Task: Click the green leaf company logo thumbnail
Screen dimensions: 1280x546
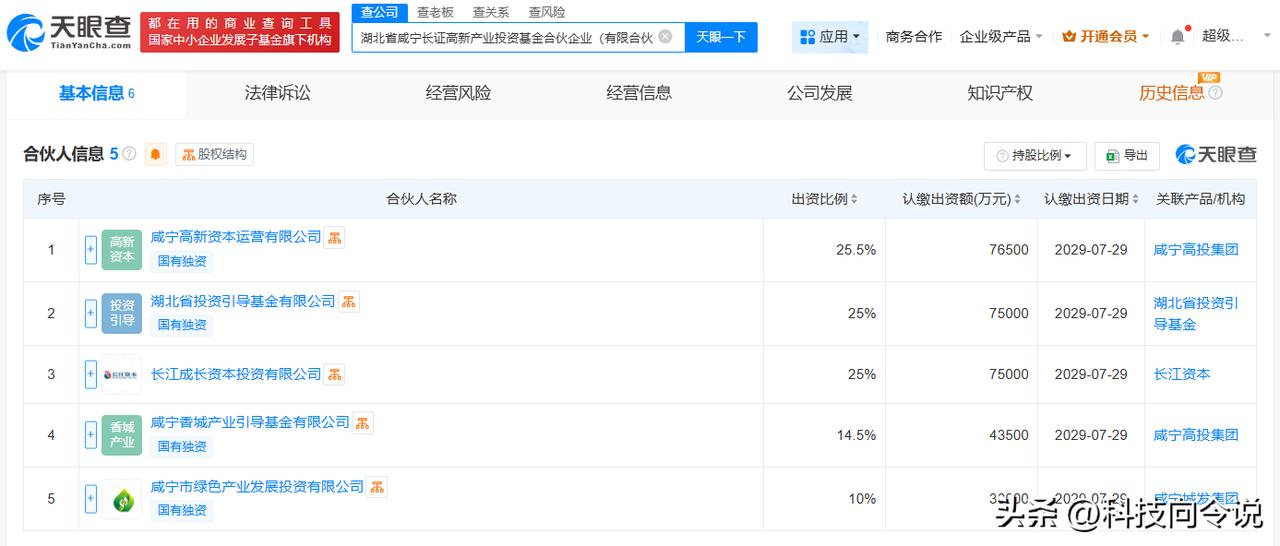Action: tap(122, 499)
